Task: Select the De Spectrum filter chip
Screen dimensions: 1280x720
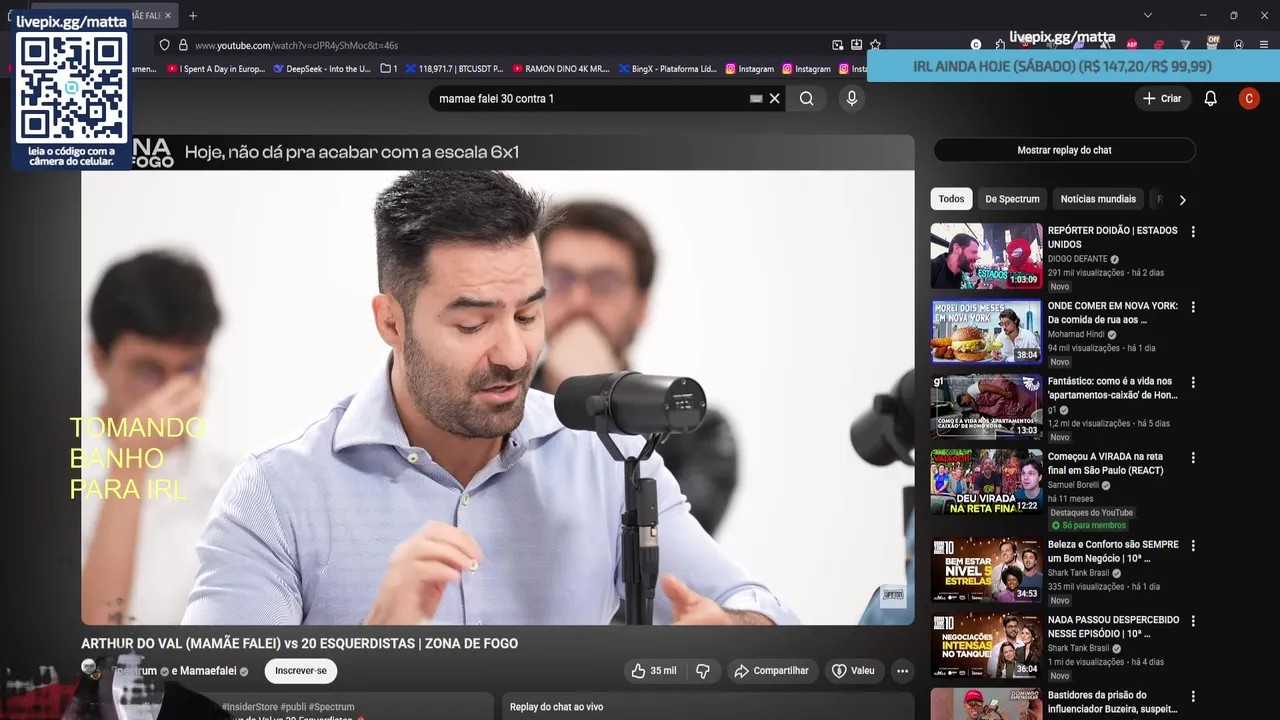Action: (1012, 199)
